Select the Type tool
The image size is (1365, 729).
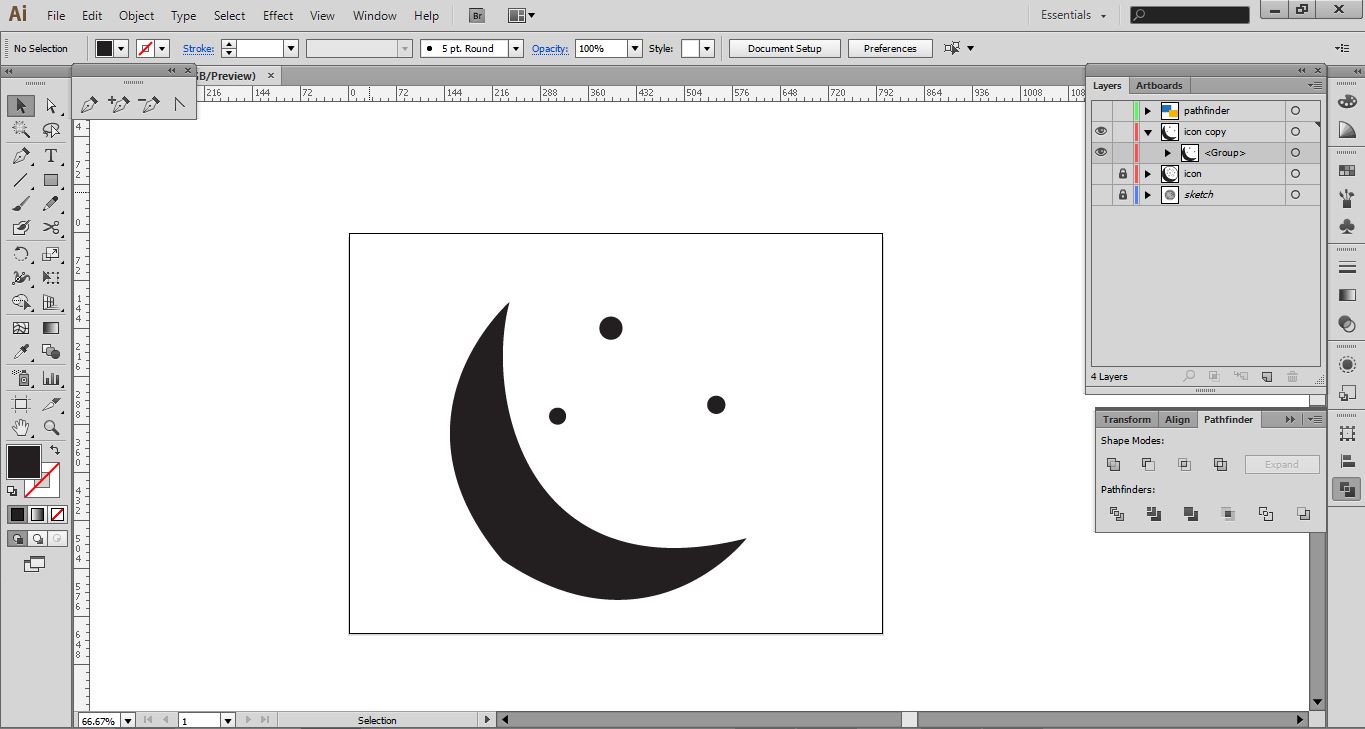[x=51, y=156]
